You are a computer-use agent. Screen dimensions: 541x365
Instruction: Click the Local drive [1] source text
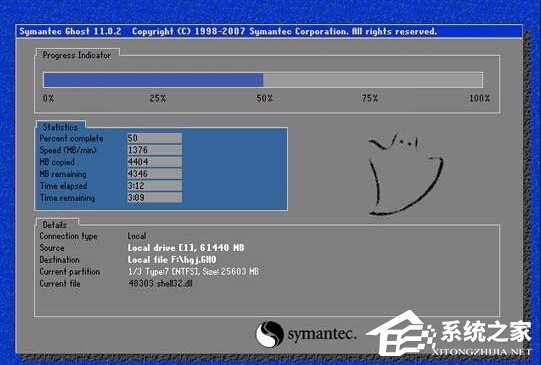pos(186,248)
